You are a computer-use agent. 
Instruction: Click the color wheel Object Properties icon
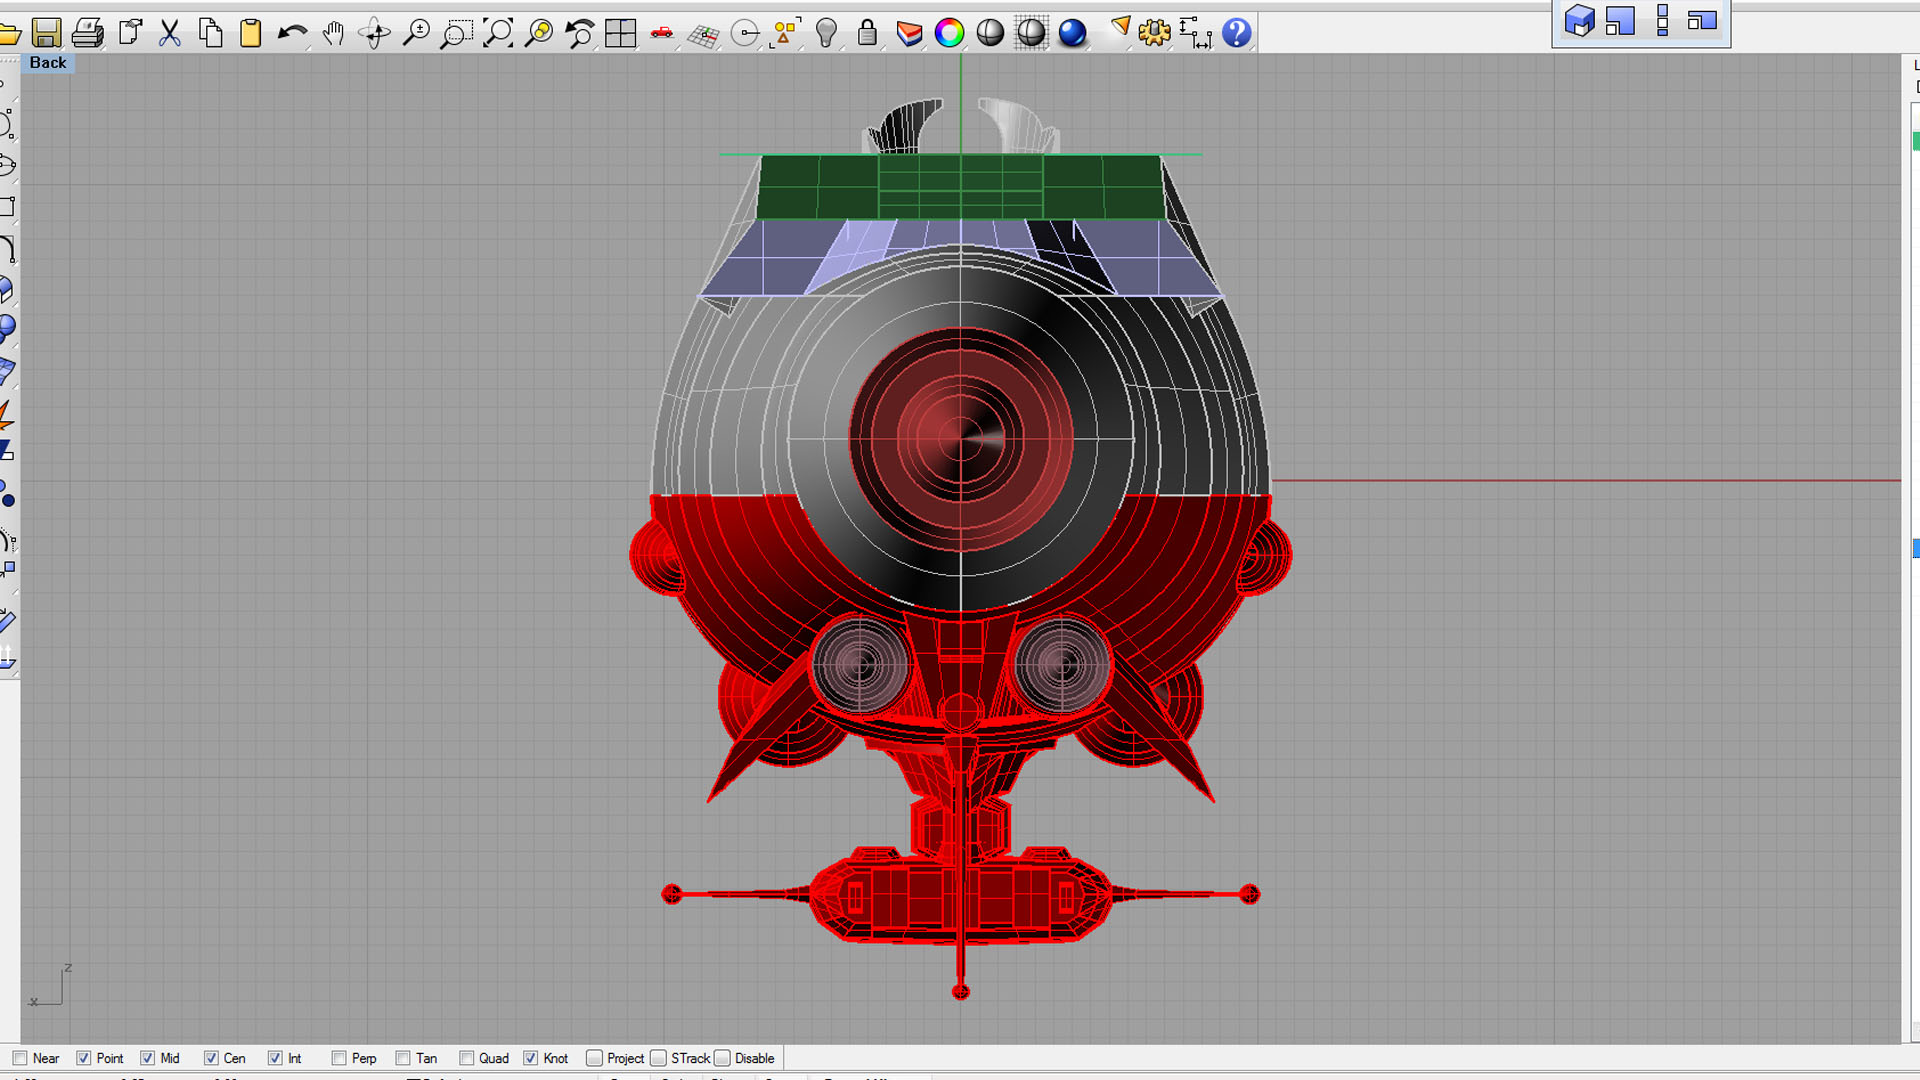(949, 33)
